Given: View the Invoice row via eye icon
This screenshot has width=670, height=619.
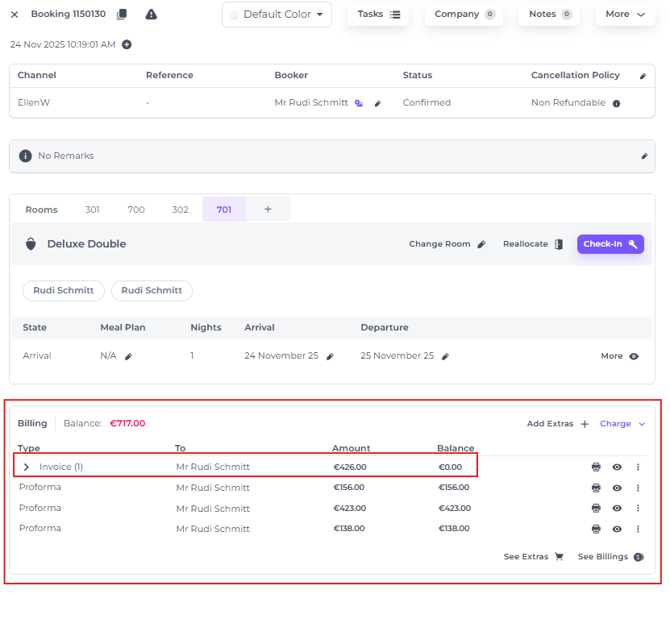Looking at the screenshot, I should pos(617,467).
